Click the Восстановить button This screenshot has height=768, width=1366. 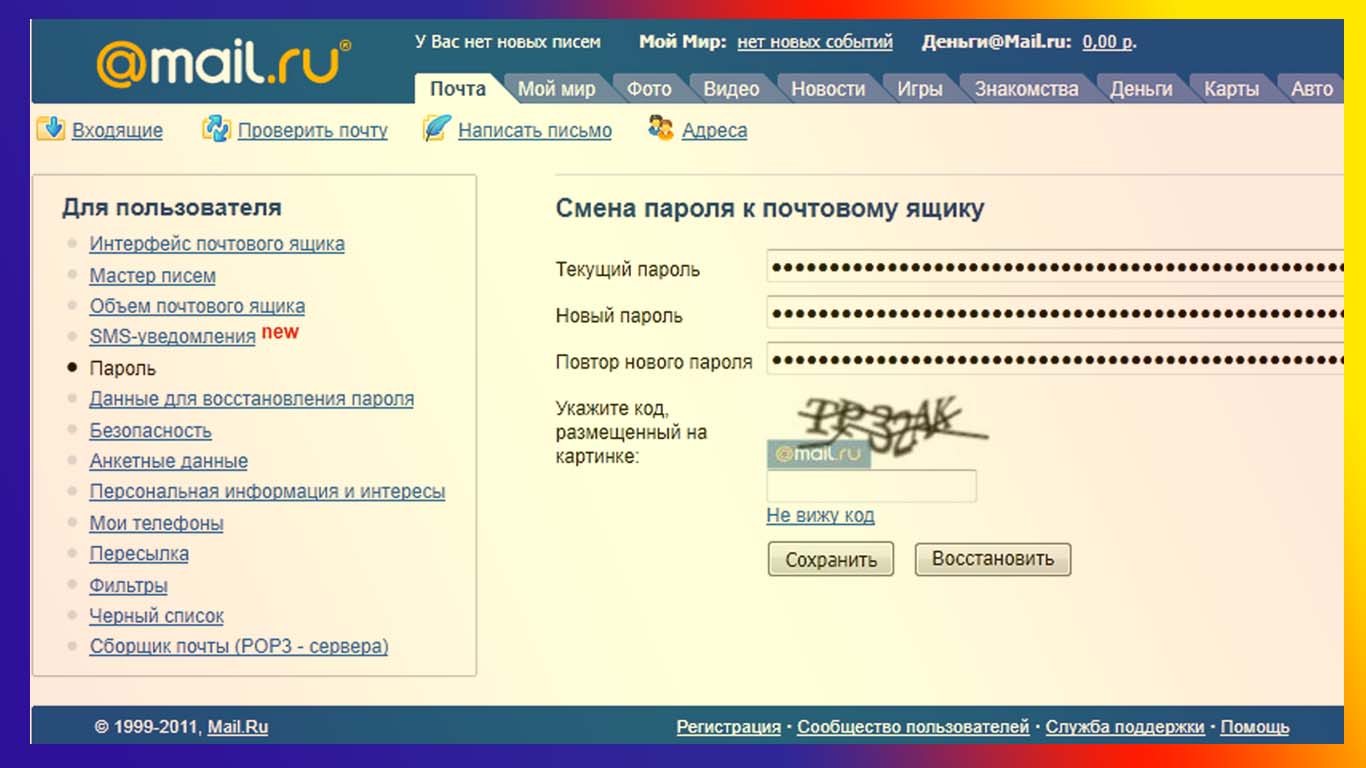tap(993, 559)
